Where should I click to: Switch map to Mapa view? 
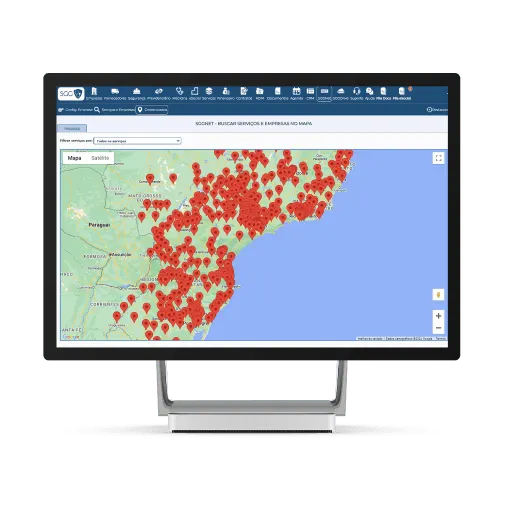coord(74,158)
